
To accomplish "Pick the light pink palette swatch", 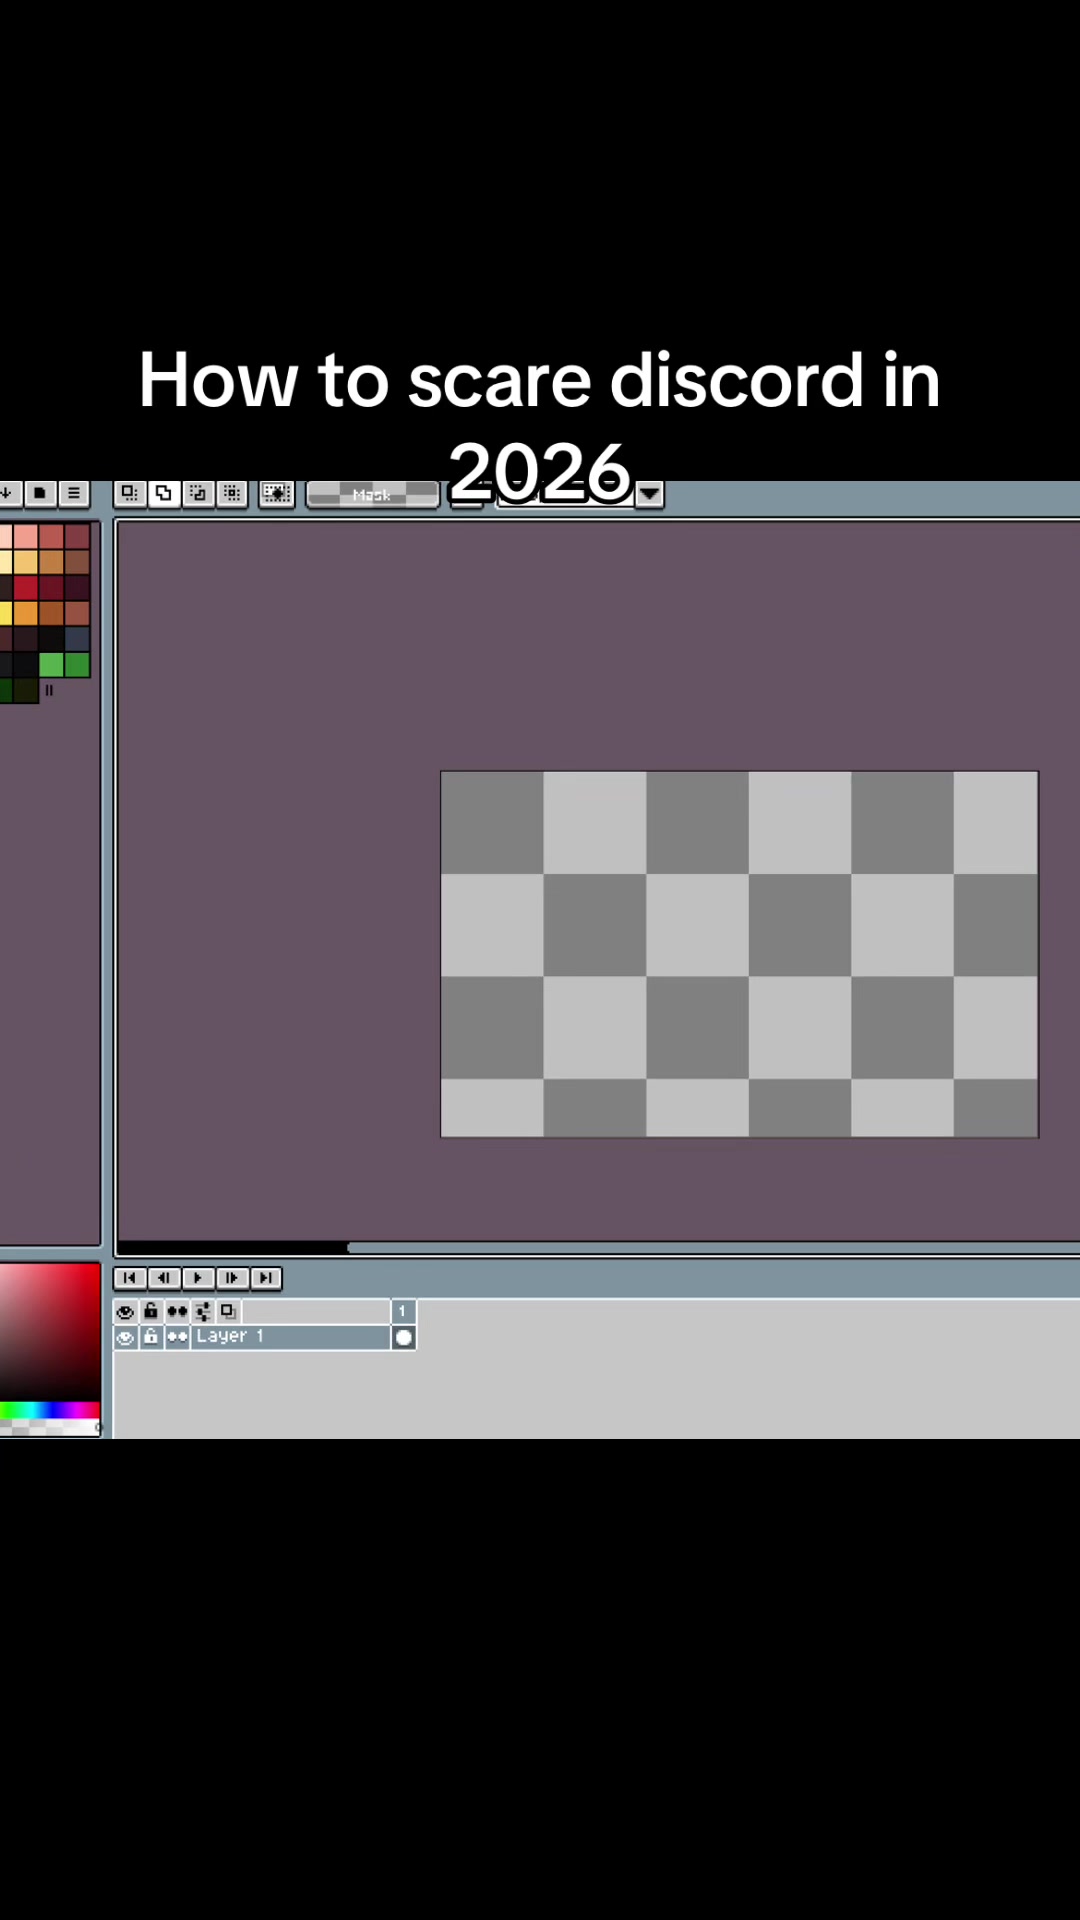I will (x=25, y=536).
